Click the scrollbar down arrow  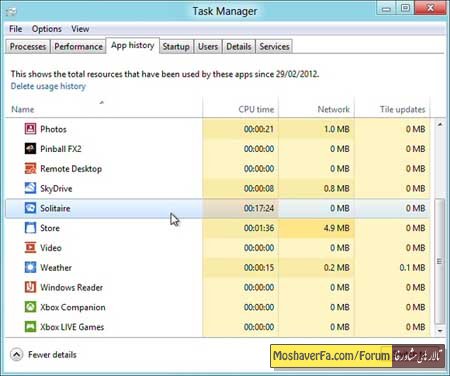click(440, 331)
